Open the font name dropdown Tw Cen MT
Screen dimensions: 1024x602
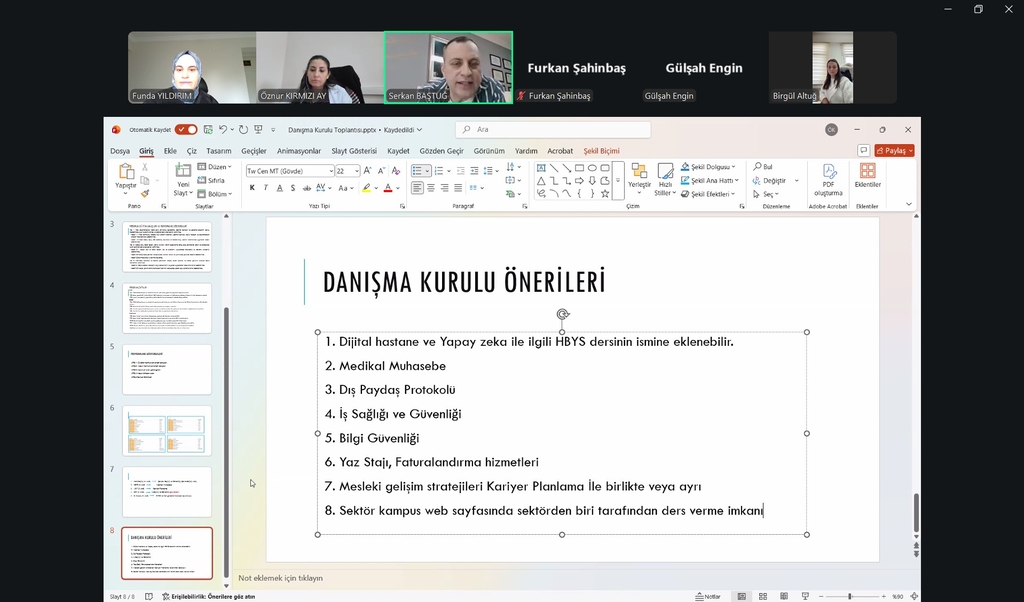coord(290,171)
